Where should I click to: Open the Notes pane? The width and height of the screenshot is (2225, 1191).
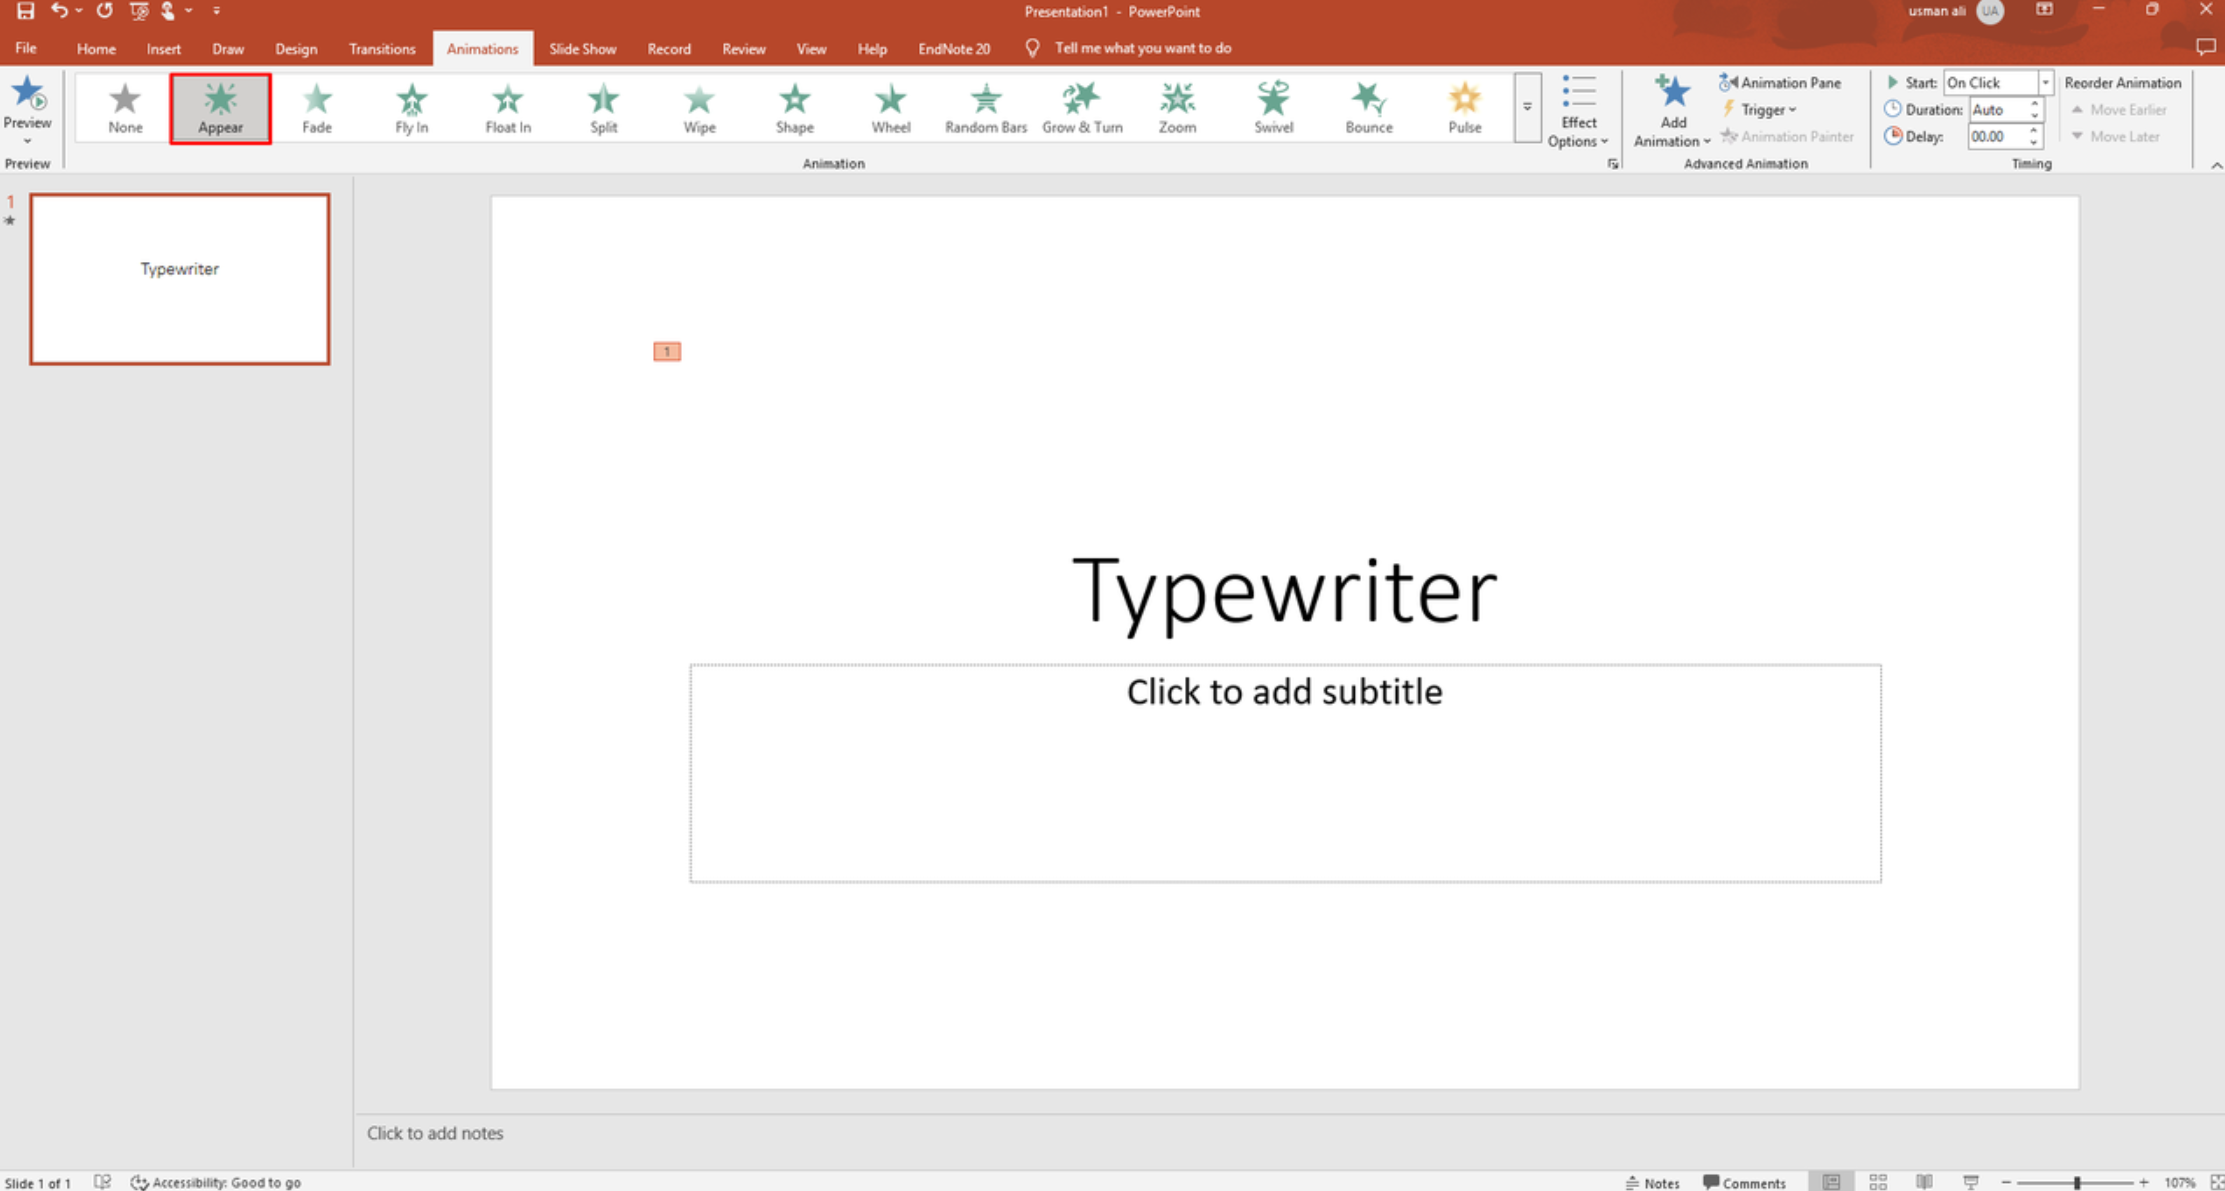(x=1652, y=1181)
